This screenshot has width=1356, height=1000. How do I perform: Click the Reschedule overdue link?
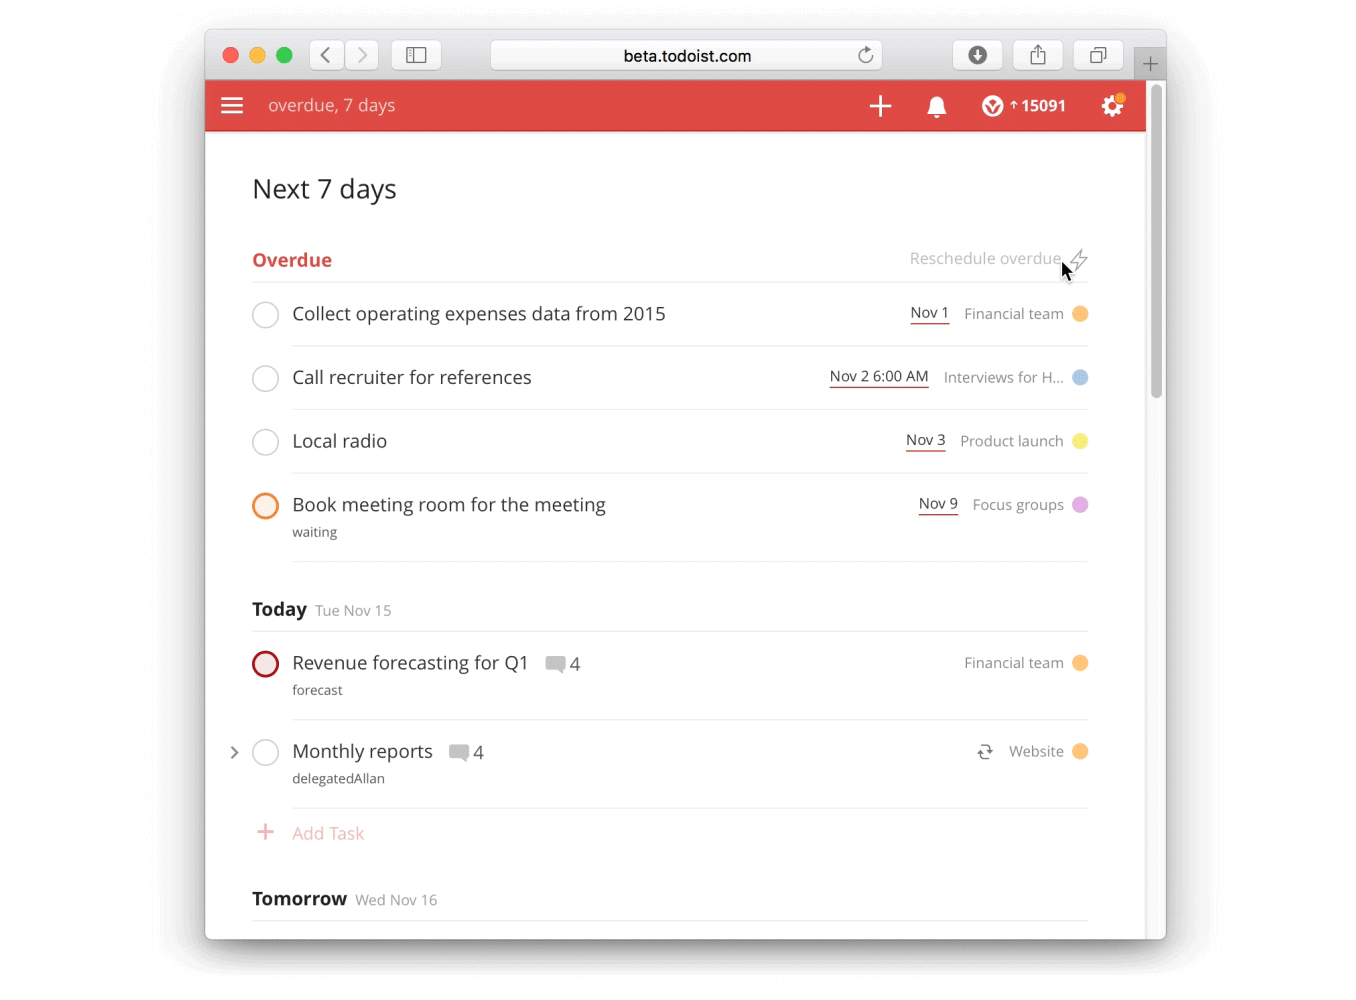click(x=985, y=258)
